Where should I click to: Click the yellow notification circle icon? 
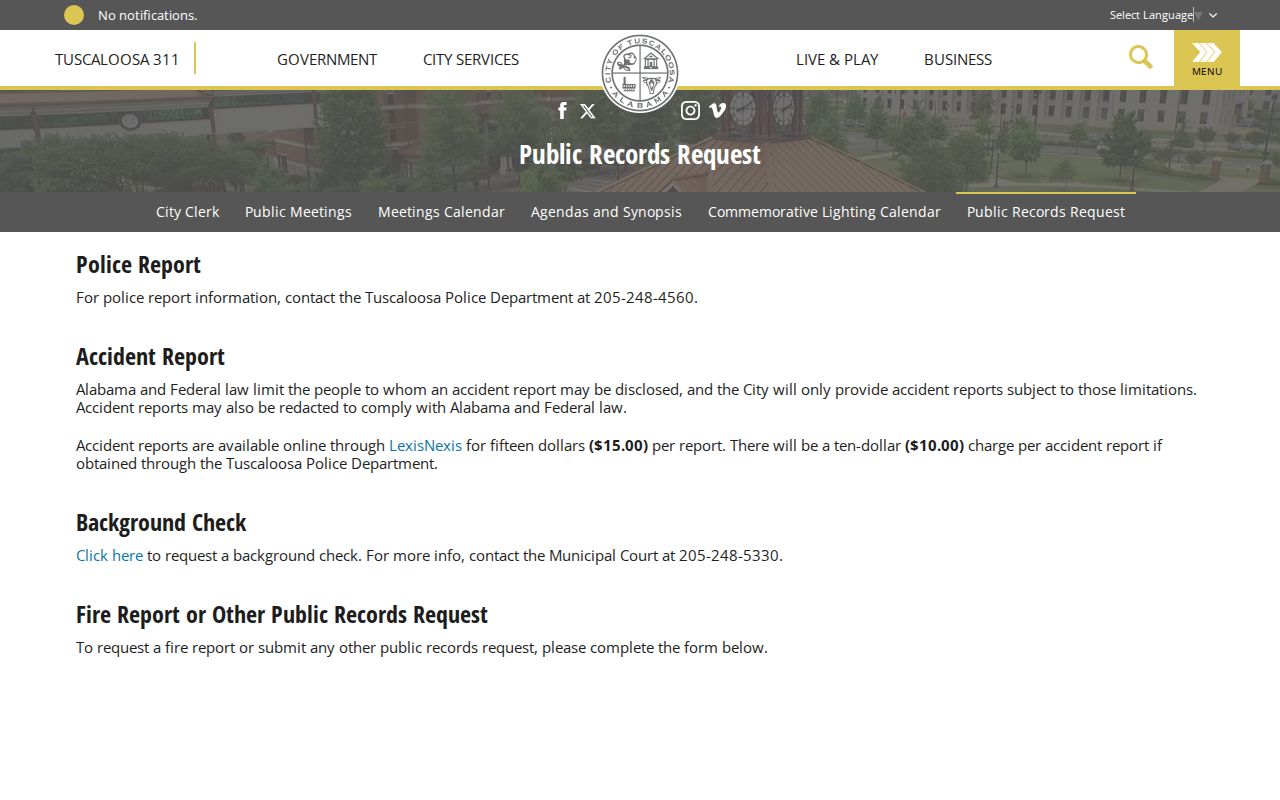74,15
